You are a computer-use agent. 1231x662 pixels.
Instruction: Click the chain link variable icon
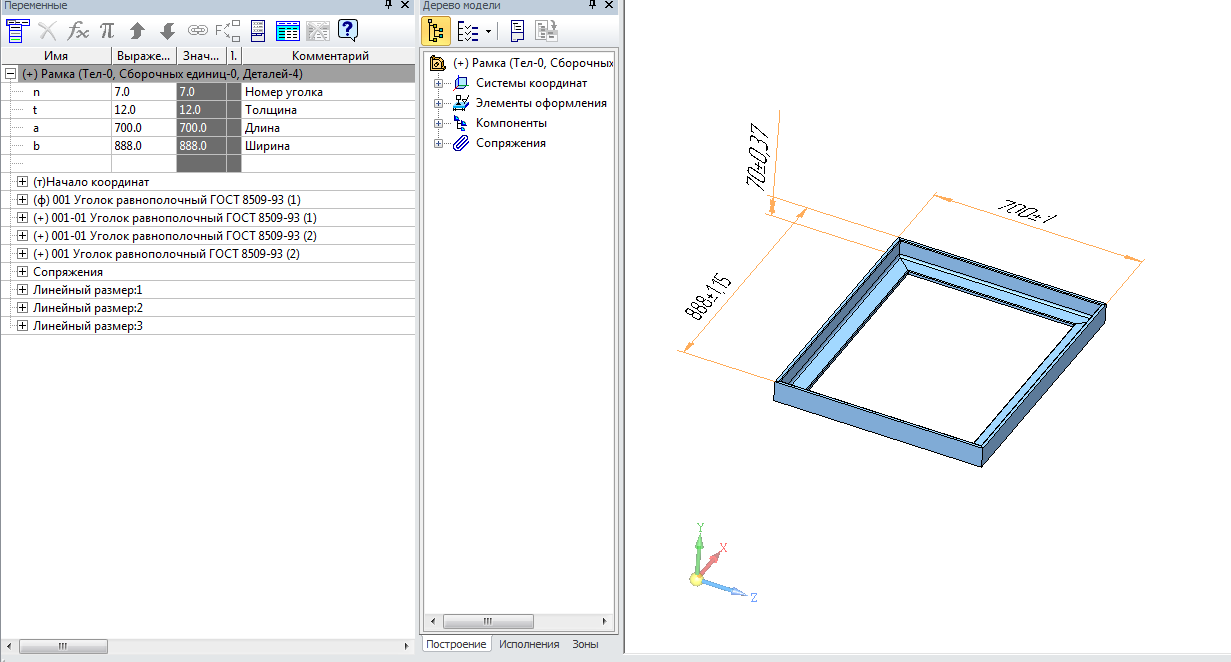click(197, 30)
